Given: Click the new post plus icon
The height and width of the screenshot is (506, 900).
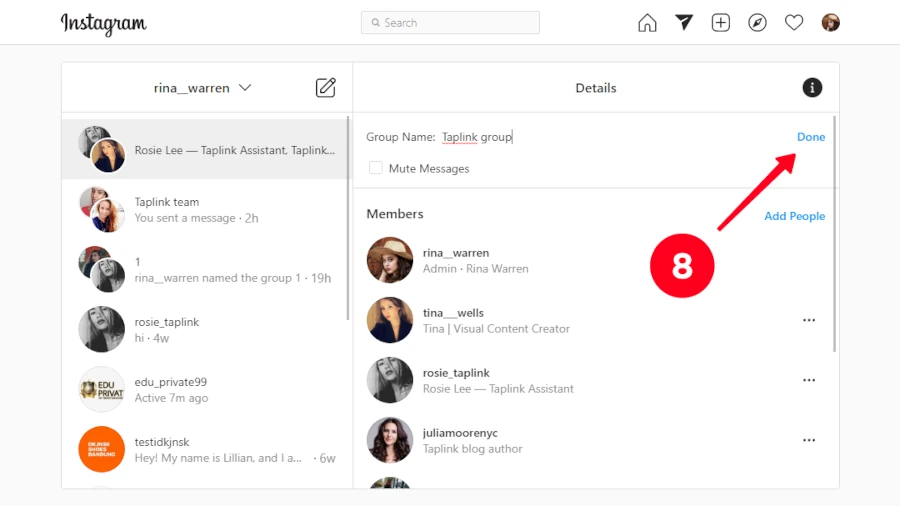Looking at the screenshot, I should 721,22.
